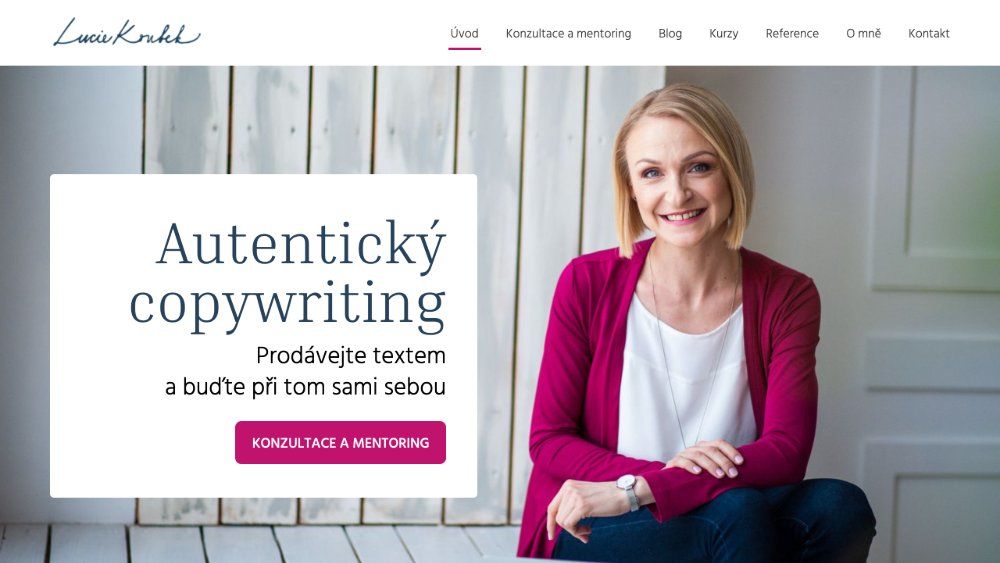Screen dimensions: 1000x563
Task: Open the O mně page
Action: [863, 33]
